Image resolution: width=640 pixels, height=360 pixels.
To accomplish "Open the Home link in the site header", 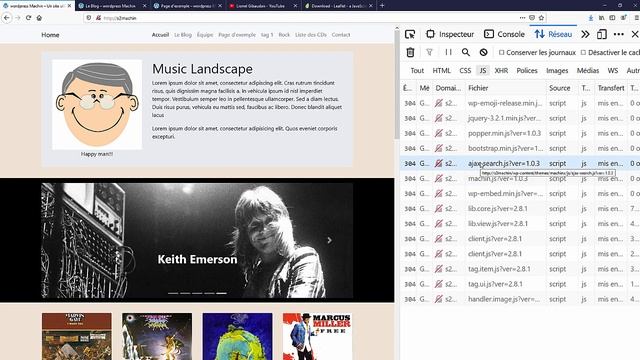I will click(50, 35).
